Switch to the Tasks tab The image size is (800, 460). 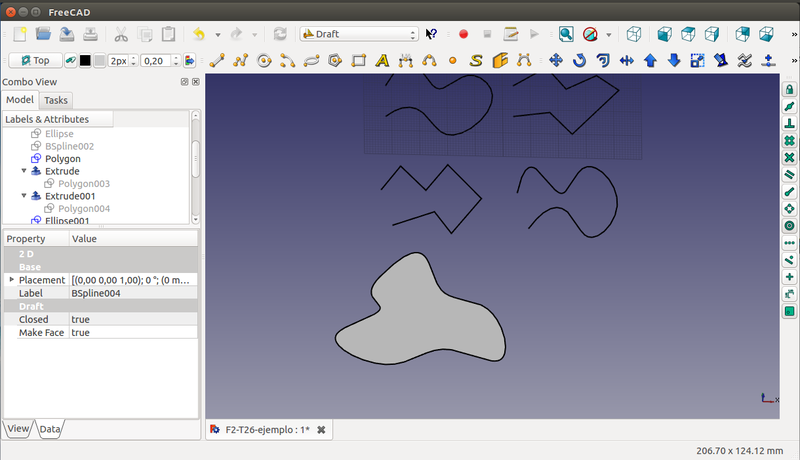56,100
